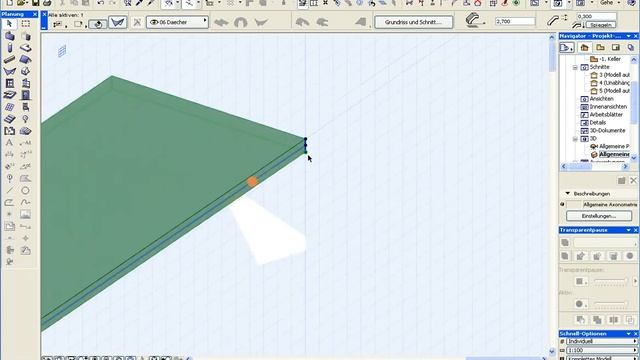This screenshot has height=360, width=640.
Task: Click the Undo arrow in the top toolbar
Action: [x=100, y=3]
